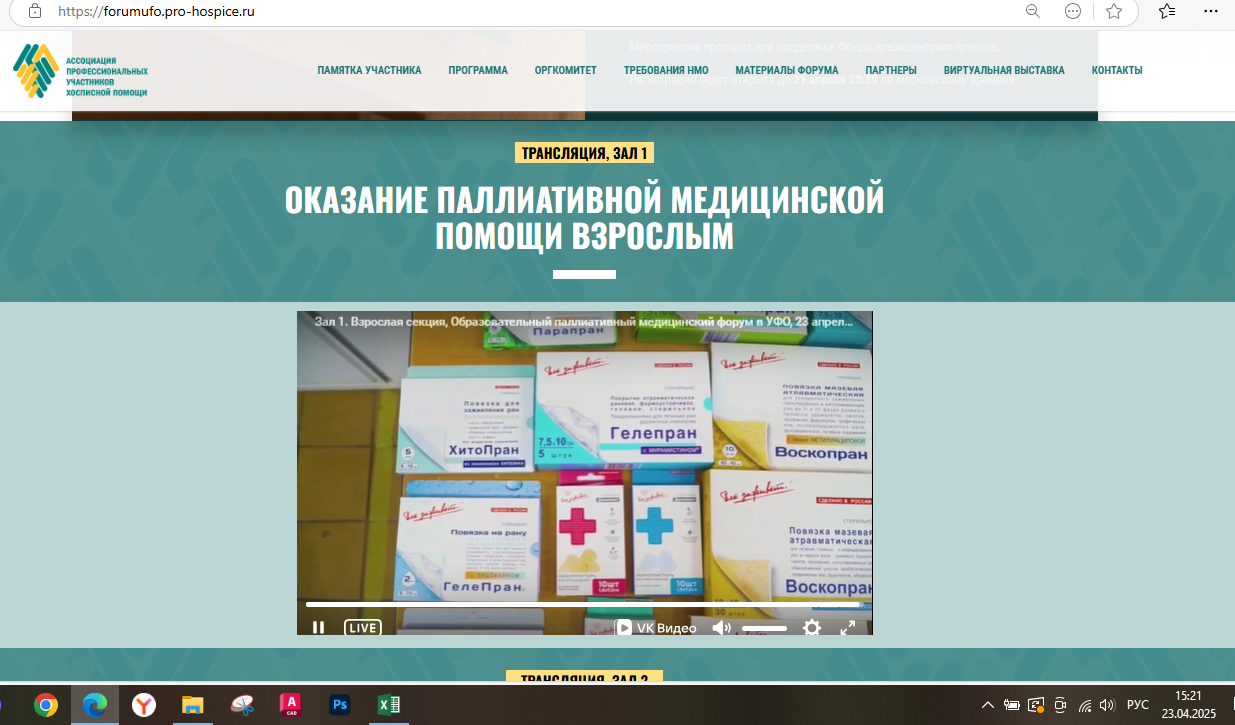Open the orange-dot tray icon right of battery

pos(1036,705)
